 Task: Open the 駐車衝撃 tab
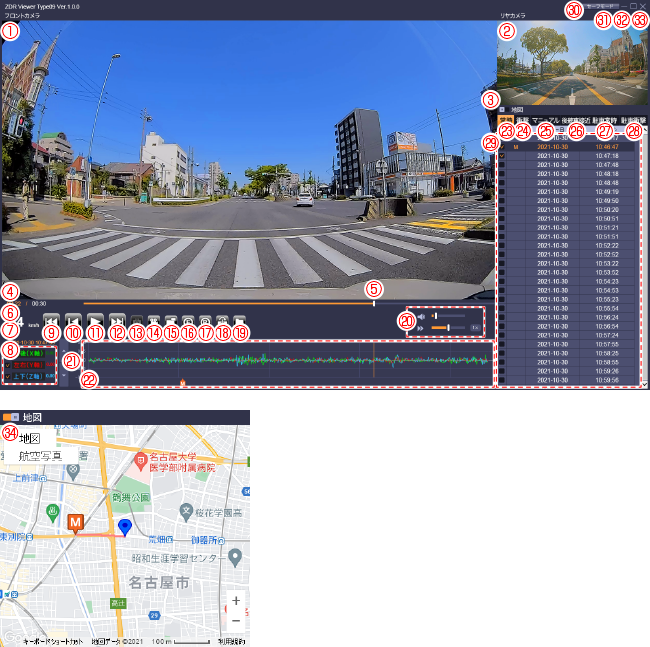[634, 120]
